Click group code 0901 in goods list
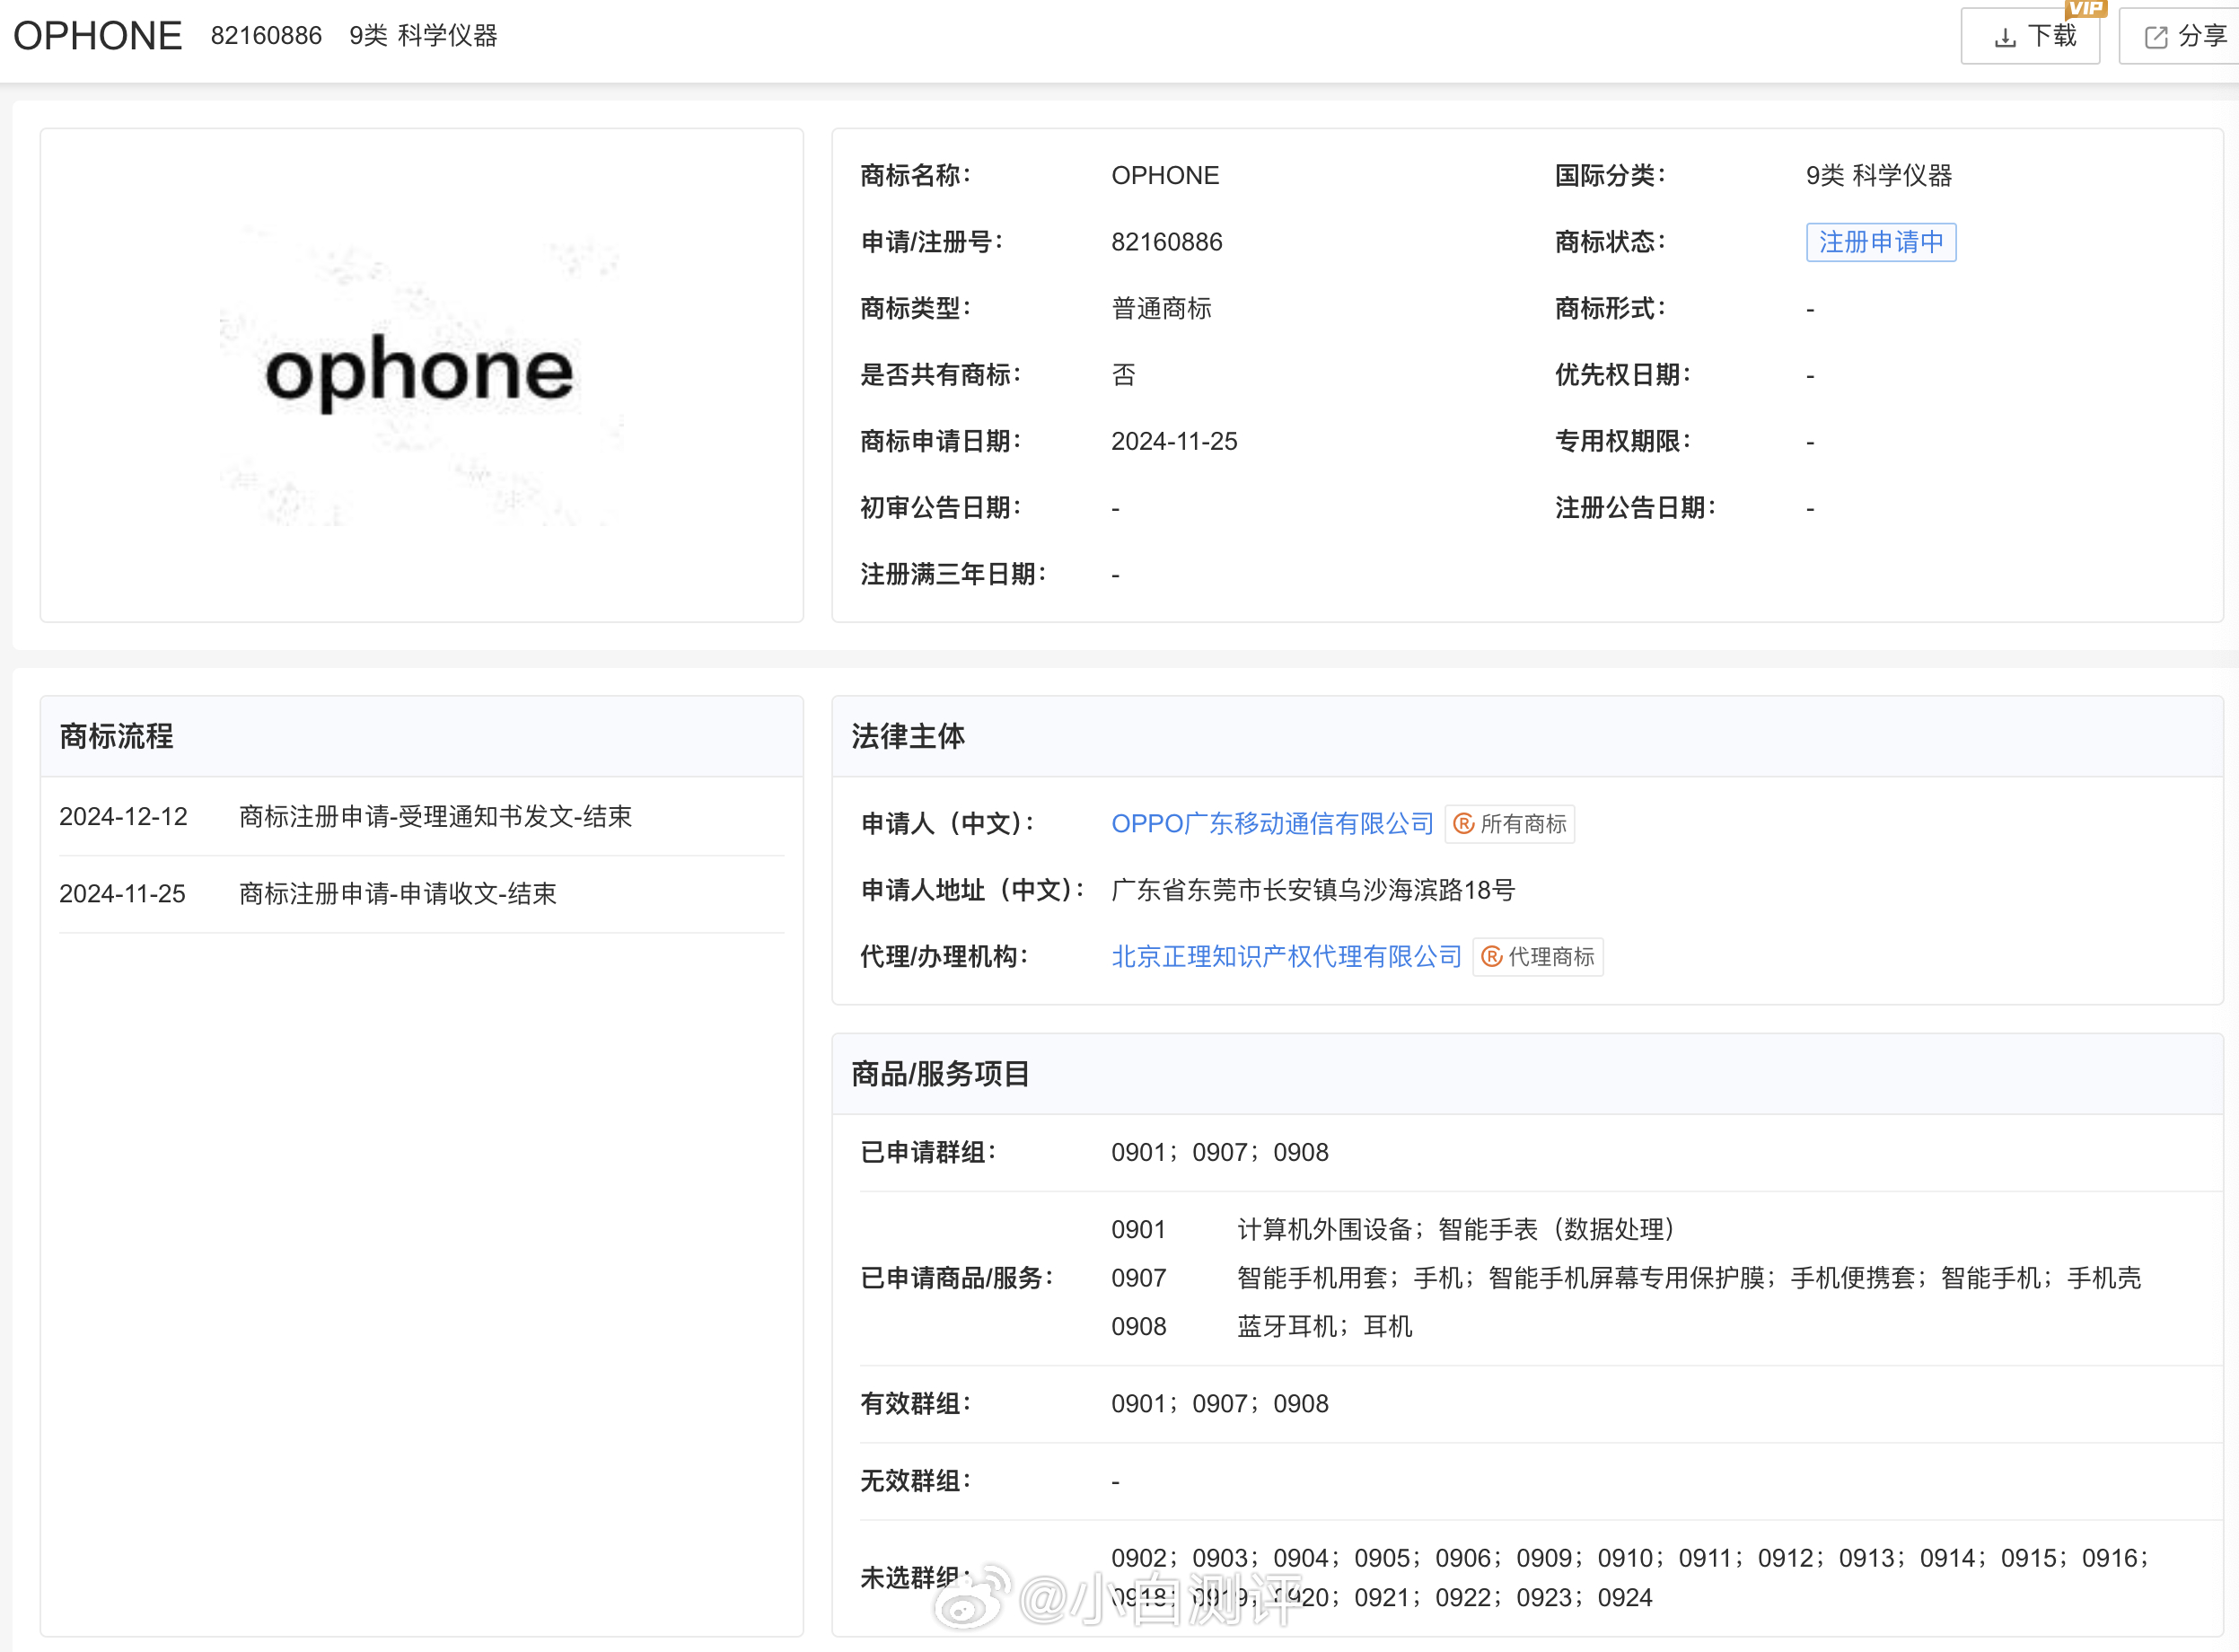The width and height of the screenshot is (2239, 1652). (x=1138, y=1229)
